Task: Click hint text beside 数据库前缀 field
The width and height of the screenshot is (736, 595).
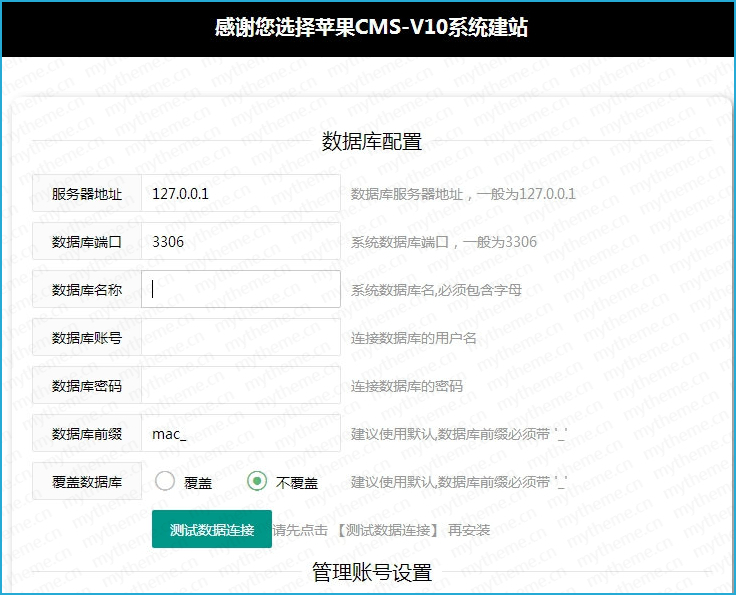Action: [x=459, y=434]
